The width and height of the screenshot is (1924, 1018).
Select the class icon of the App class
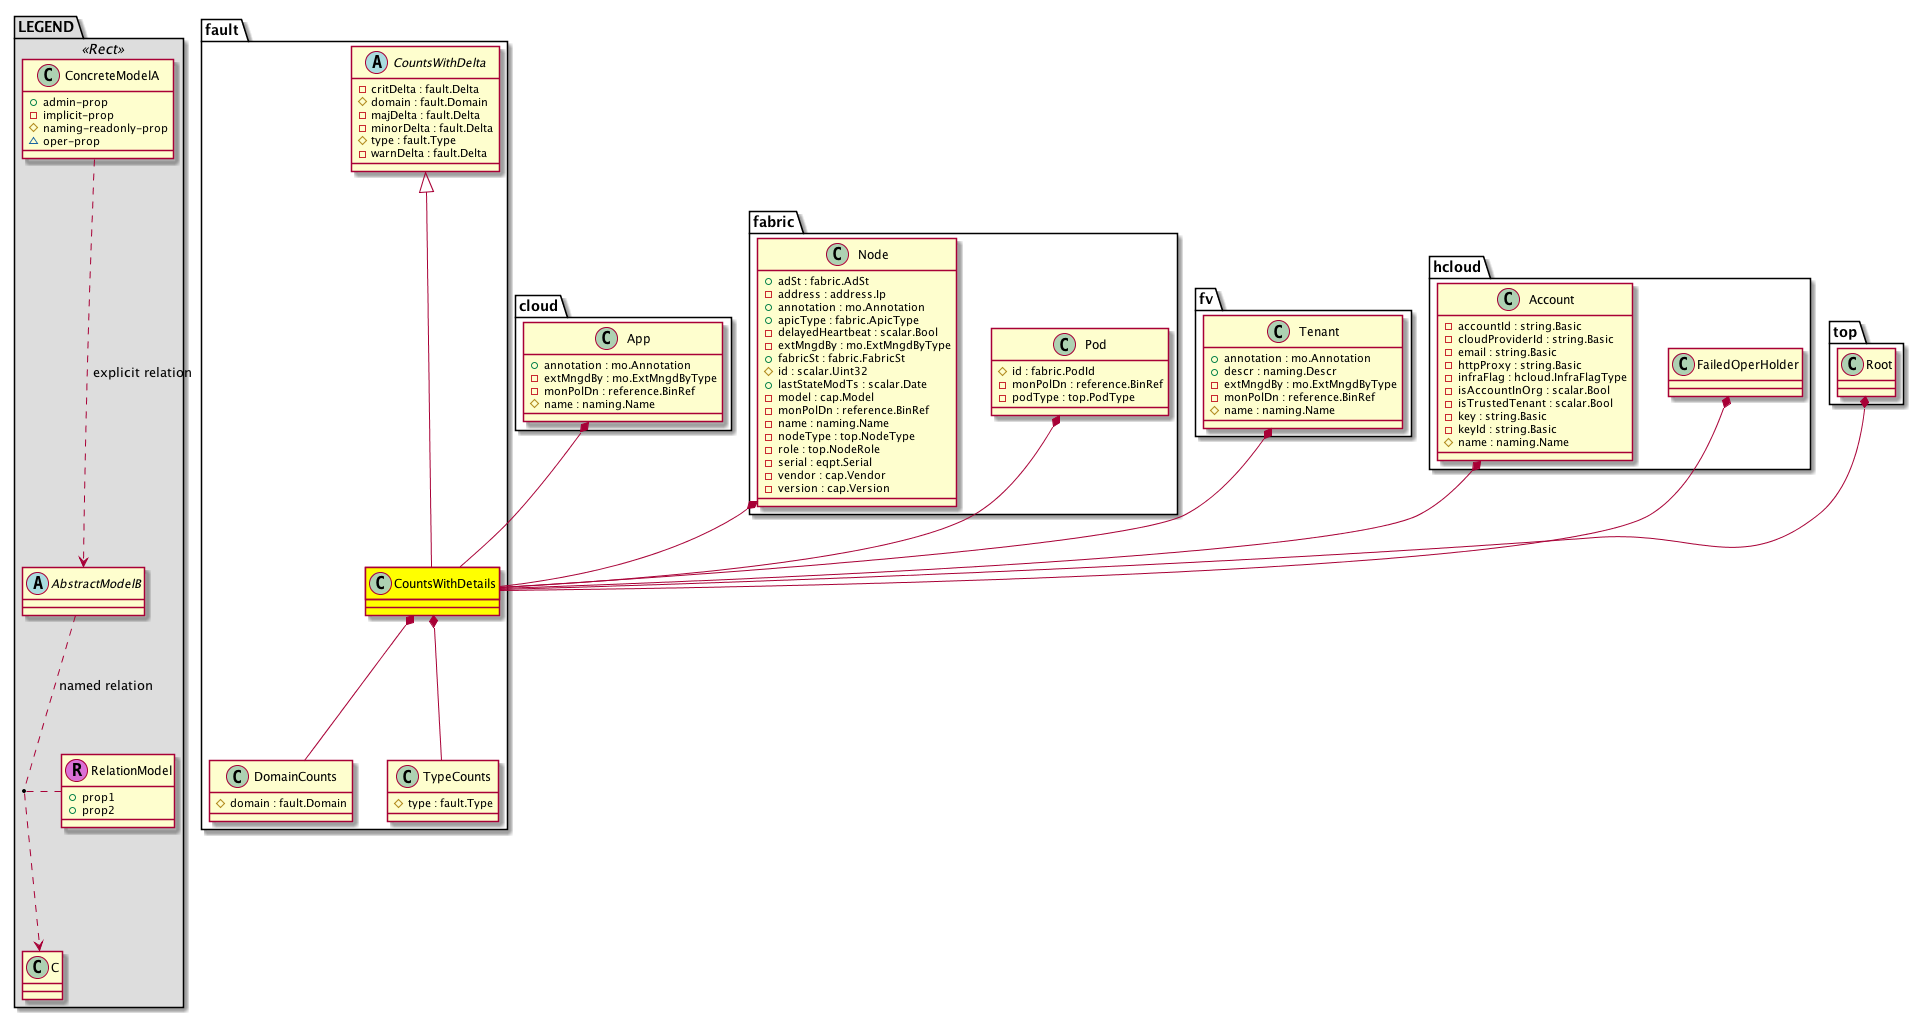click(x=608, y=338)
